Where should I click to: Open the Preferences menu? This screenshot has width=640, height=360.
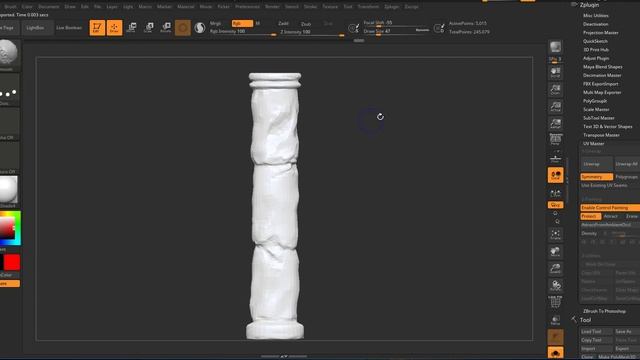(247, 7)
